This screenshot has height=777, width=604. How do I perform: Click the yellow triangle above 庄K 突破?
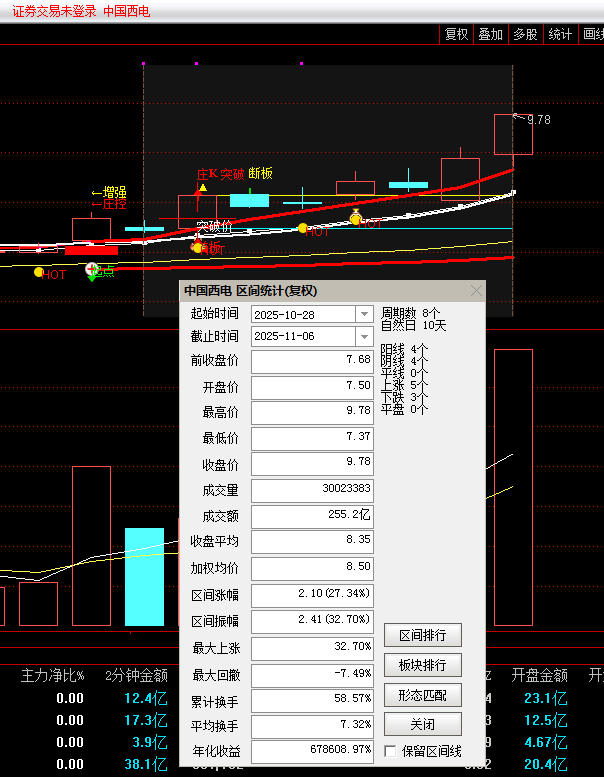202,187
